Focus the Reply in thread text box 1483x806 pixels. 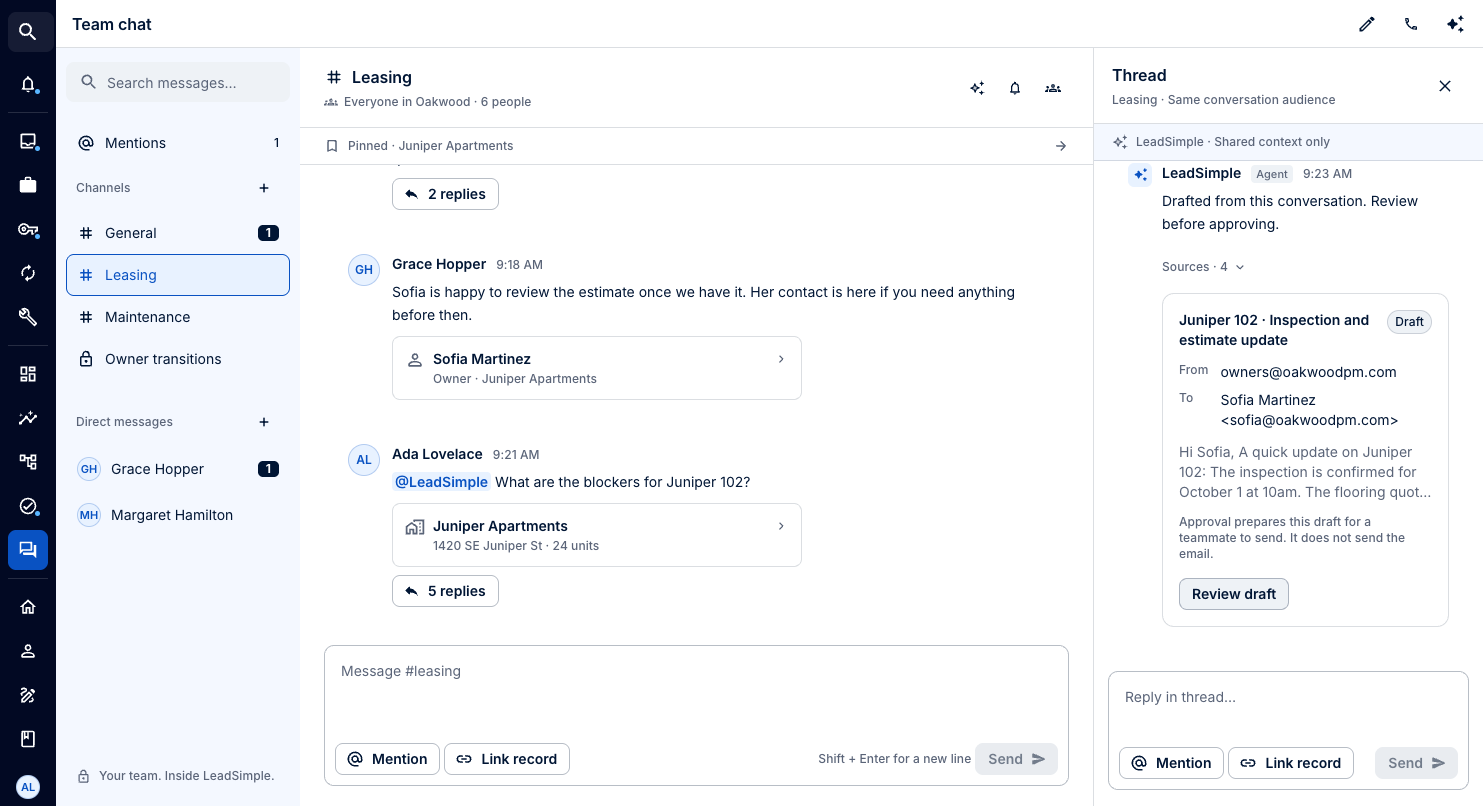pos(1288,708)
